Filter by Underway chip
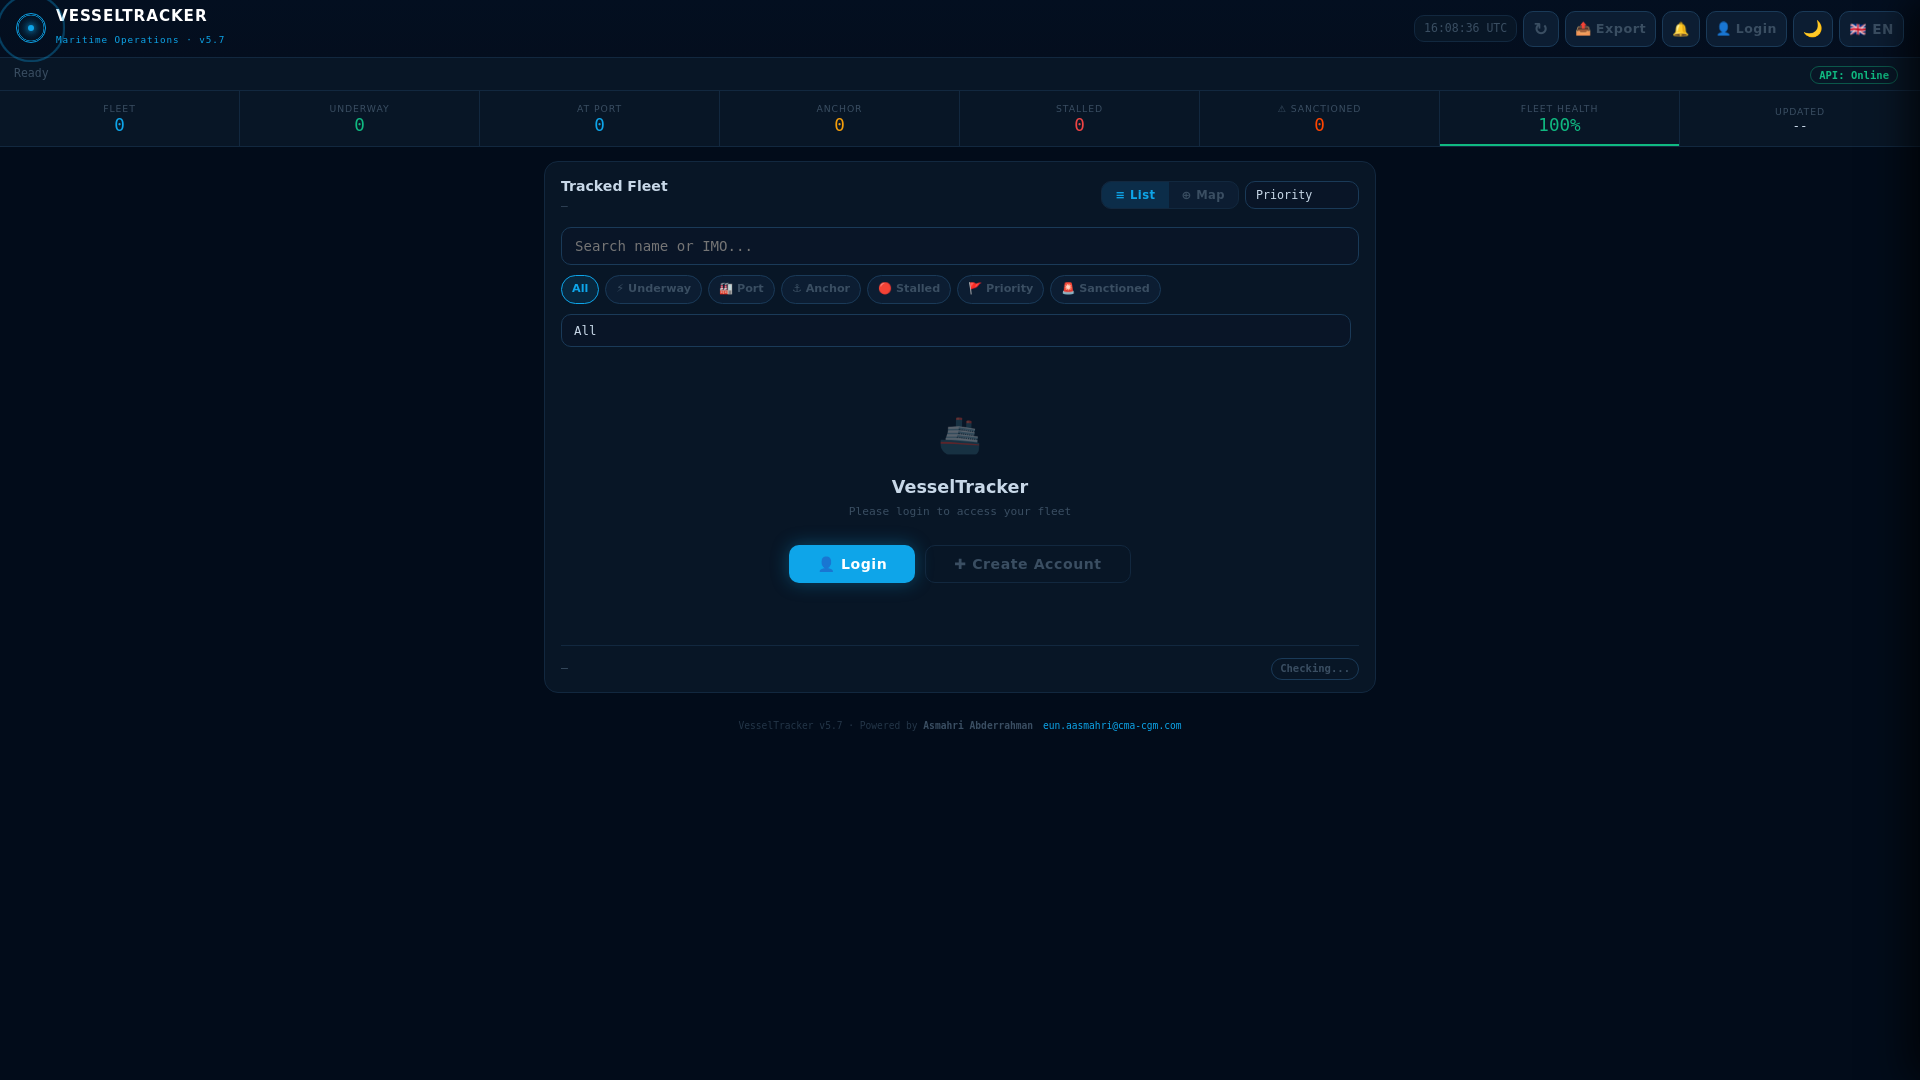The image size is (1920, 1080). [653, 289]
